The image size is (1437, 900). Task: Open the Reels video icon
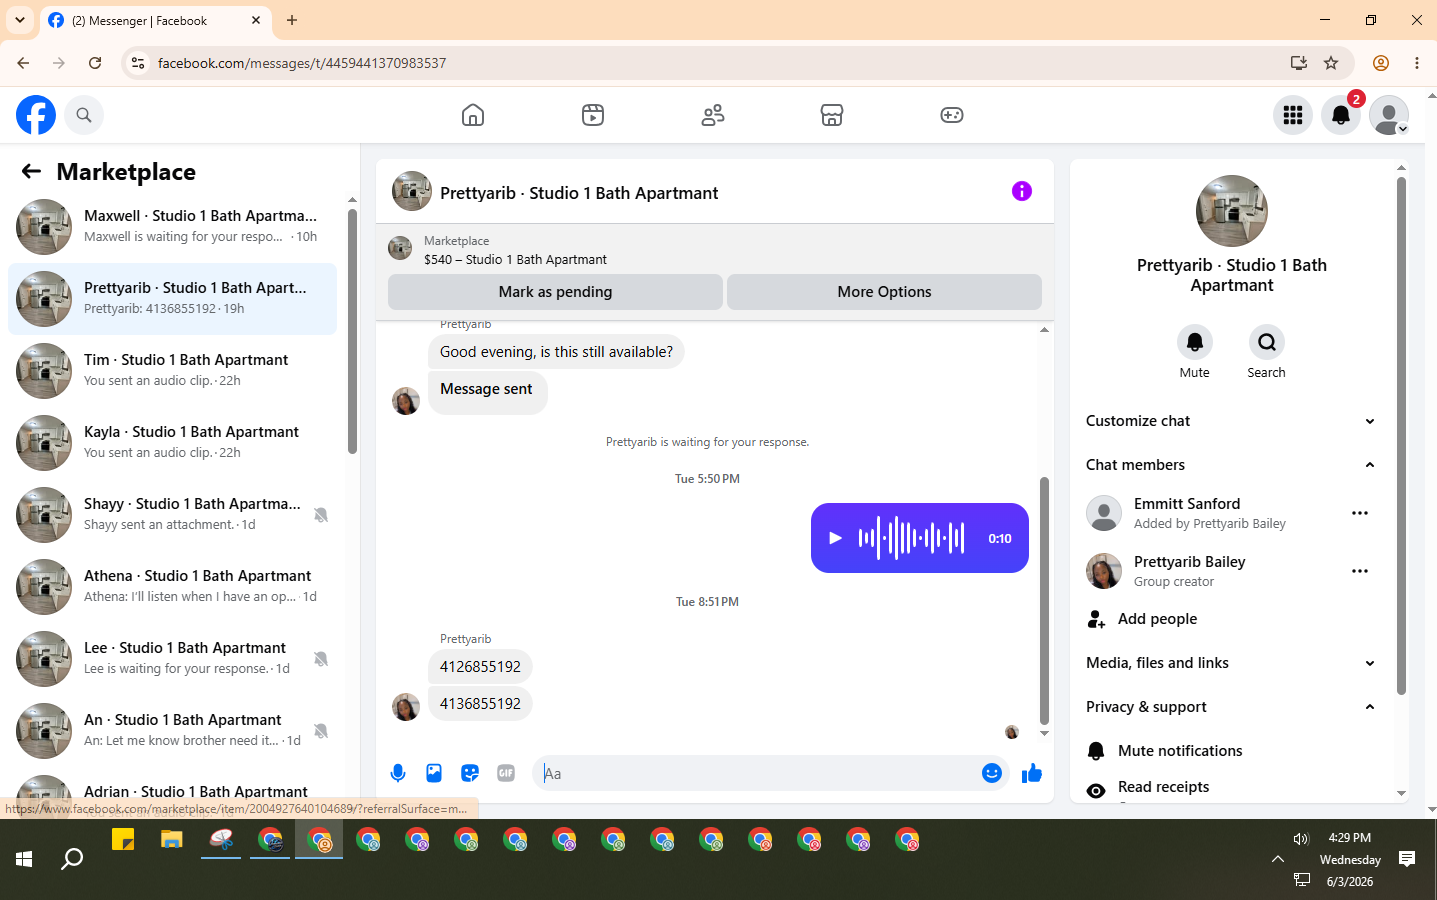click(x=593, y=115)
